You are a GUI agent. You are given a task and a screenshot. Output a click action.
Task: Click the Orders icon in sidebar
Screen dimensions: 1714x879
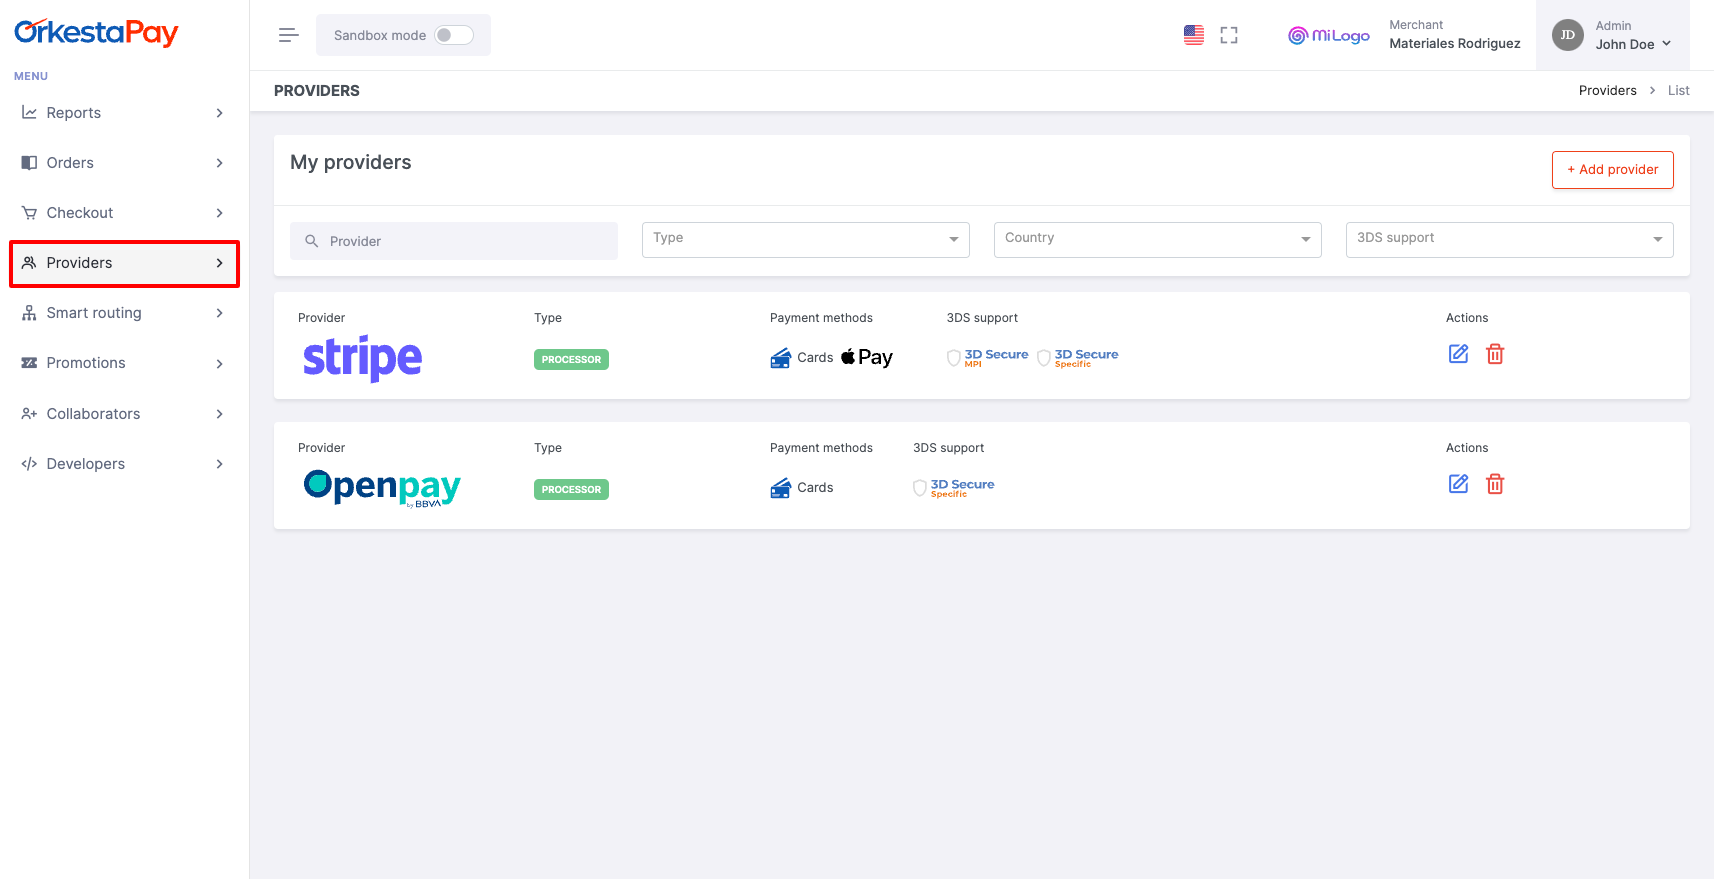[x=30, y=163]
